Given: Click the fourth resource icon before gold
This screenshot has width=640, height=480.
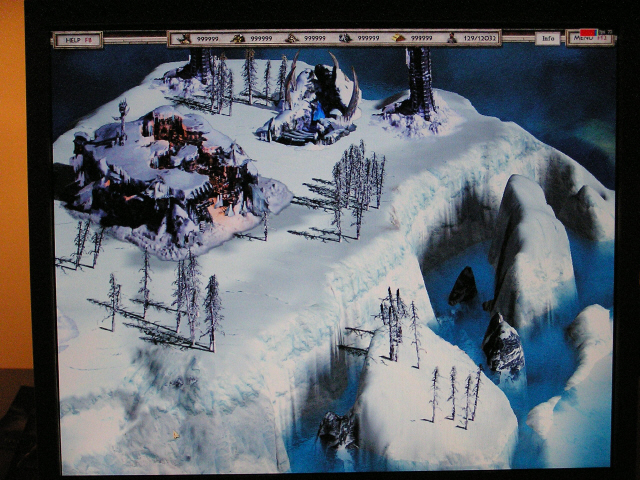Looking at the screenshot, I should 345,38.
